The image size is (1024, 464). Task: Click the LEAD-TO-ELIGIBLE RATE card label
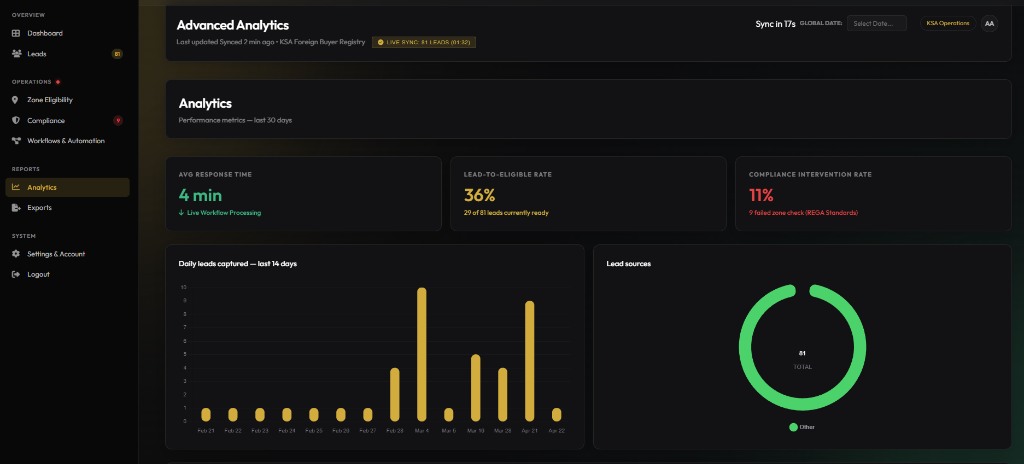507,174
